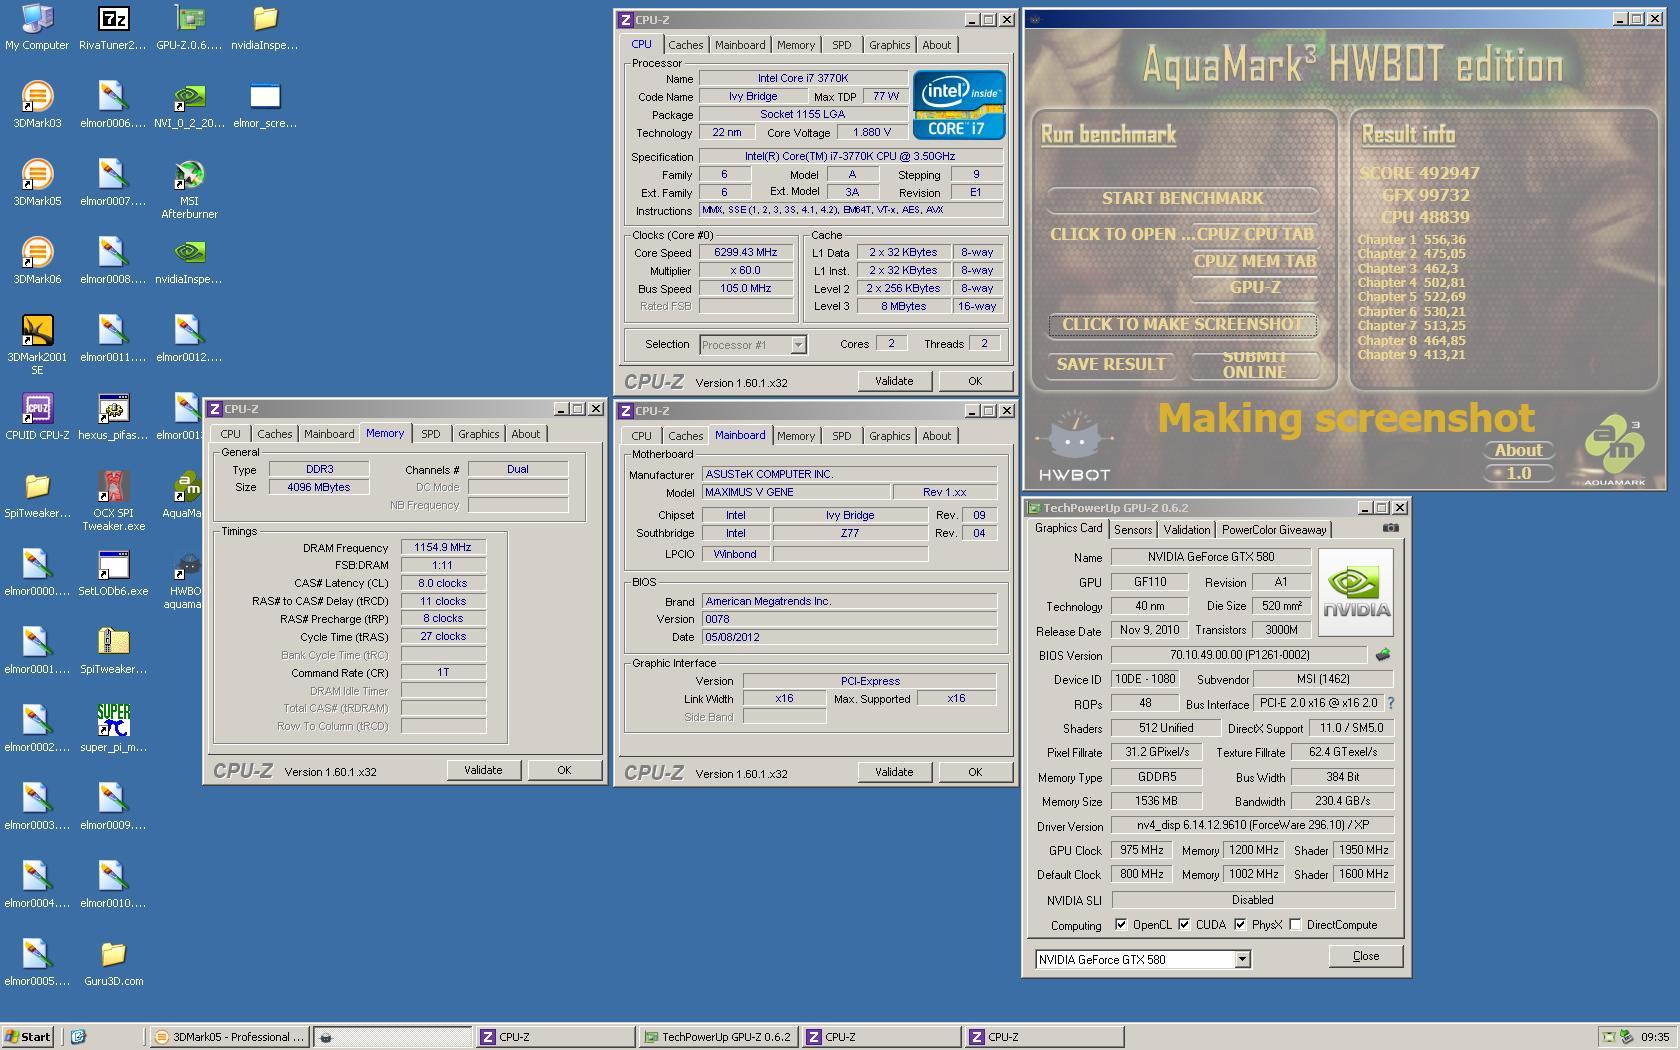The image size is (1680, 1050).
Task: Open nvidiaInspector folder icon at top
Action: pyautogui.click(x=265, y=27)
